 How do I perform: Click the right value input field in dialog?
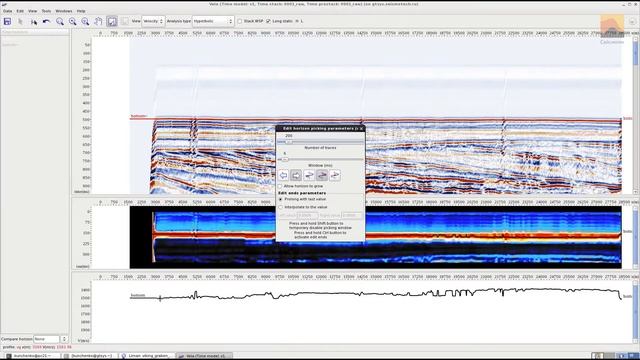coord(352,216)
